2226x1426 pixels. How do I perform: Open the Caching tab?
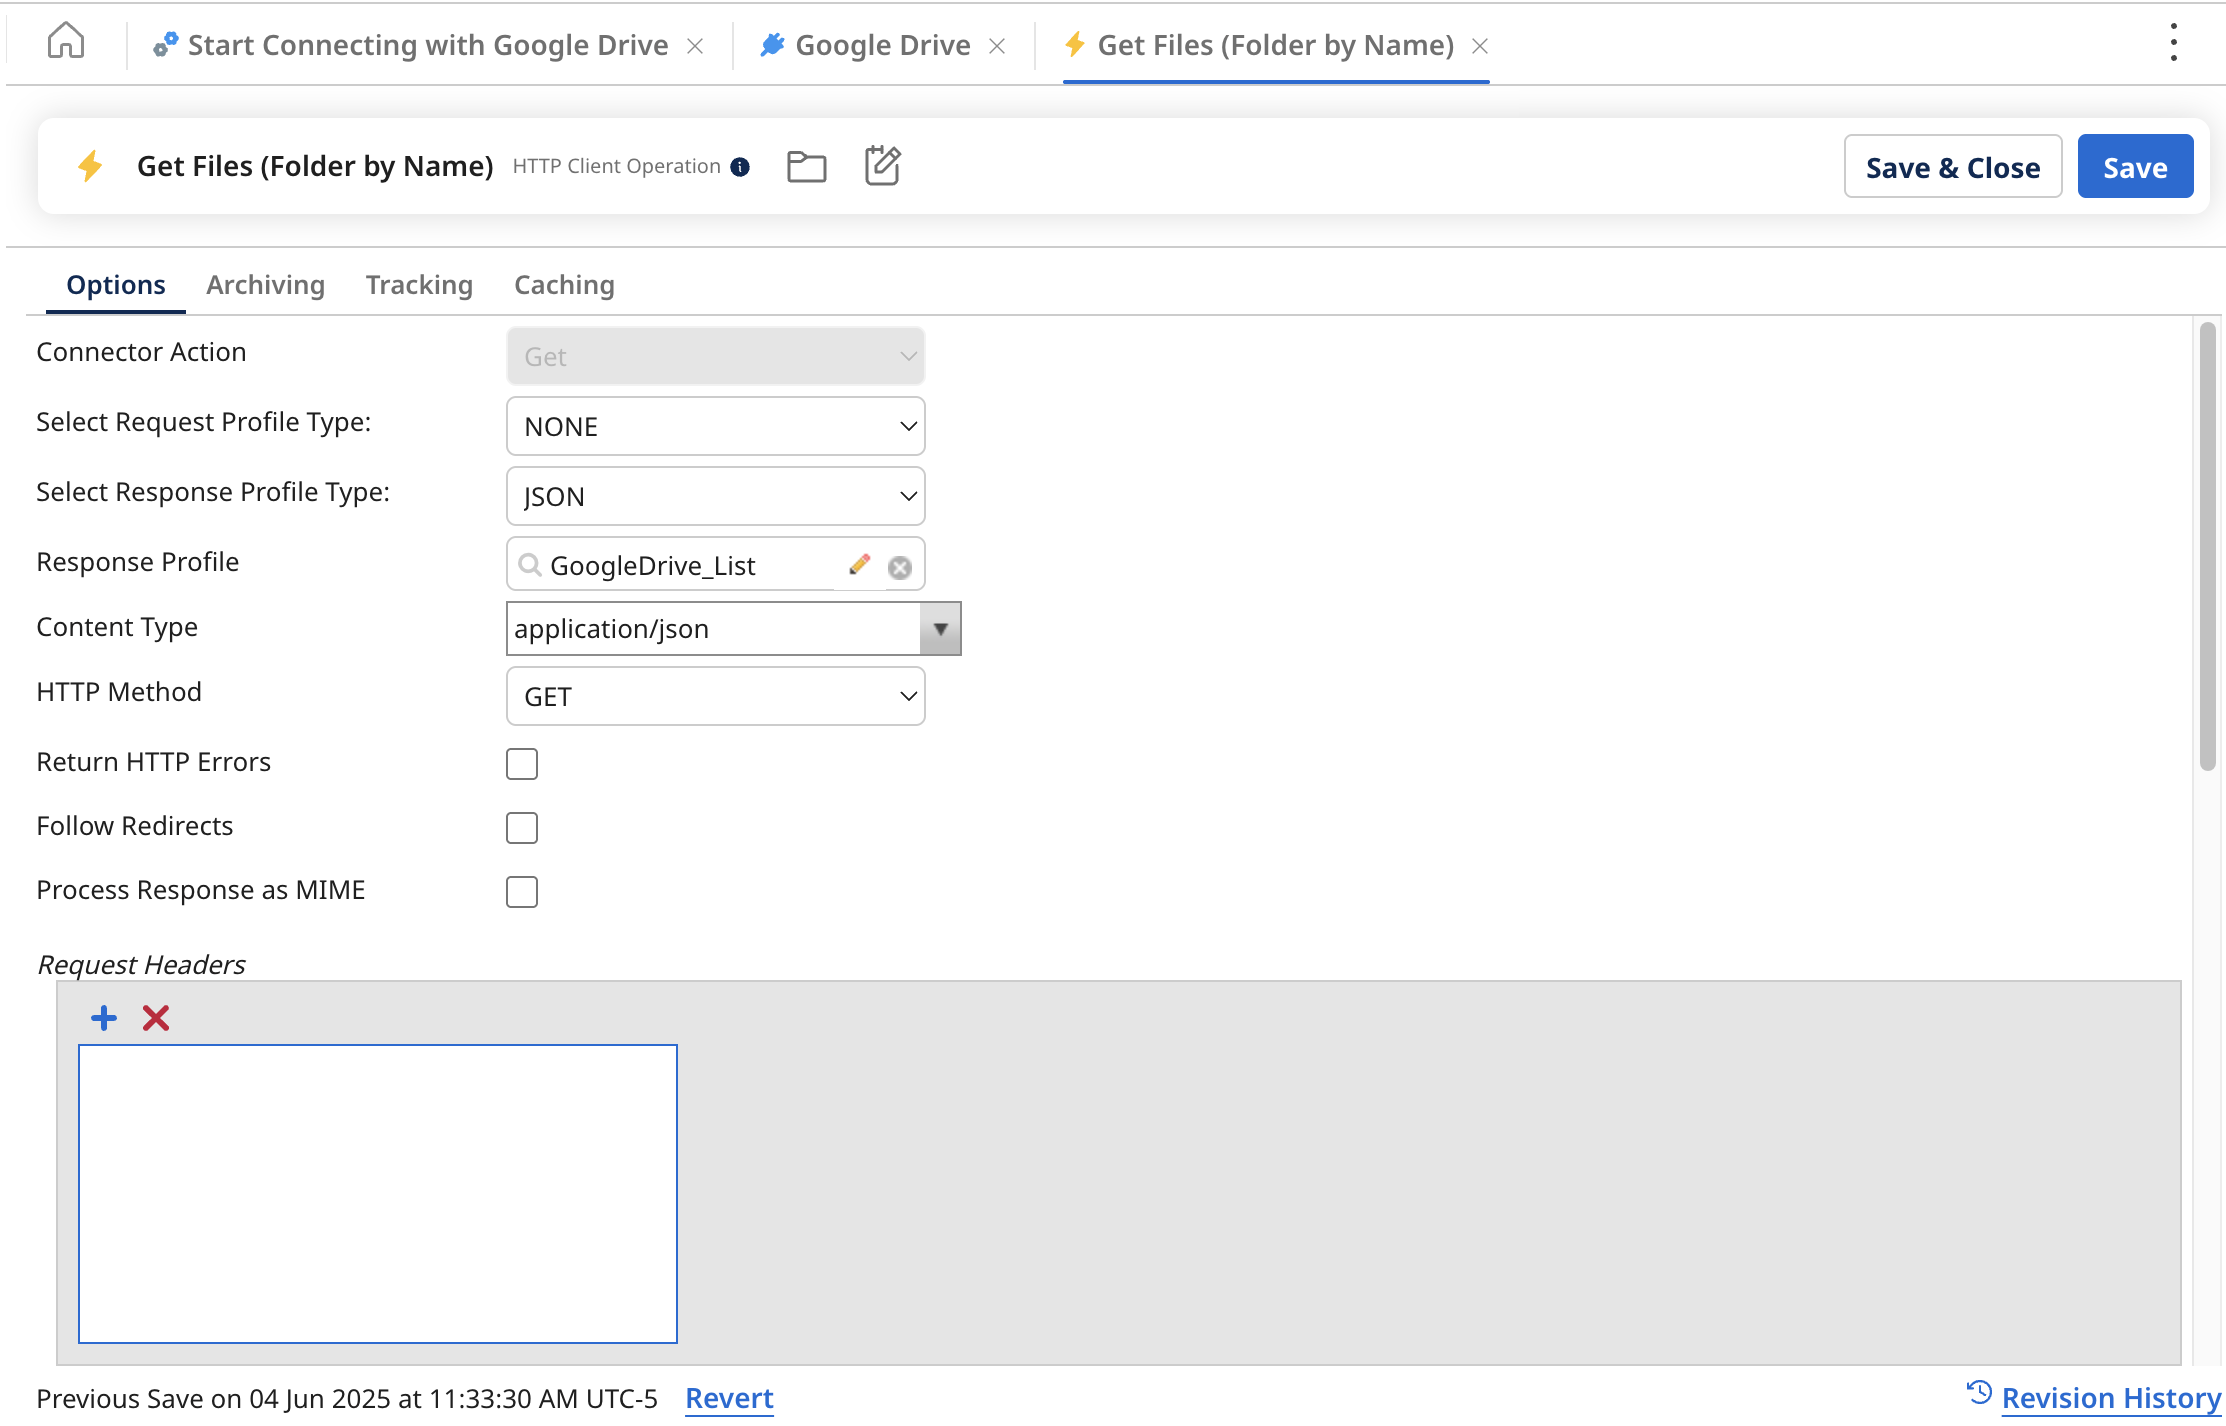coord(564,285)
